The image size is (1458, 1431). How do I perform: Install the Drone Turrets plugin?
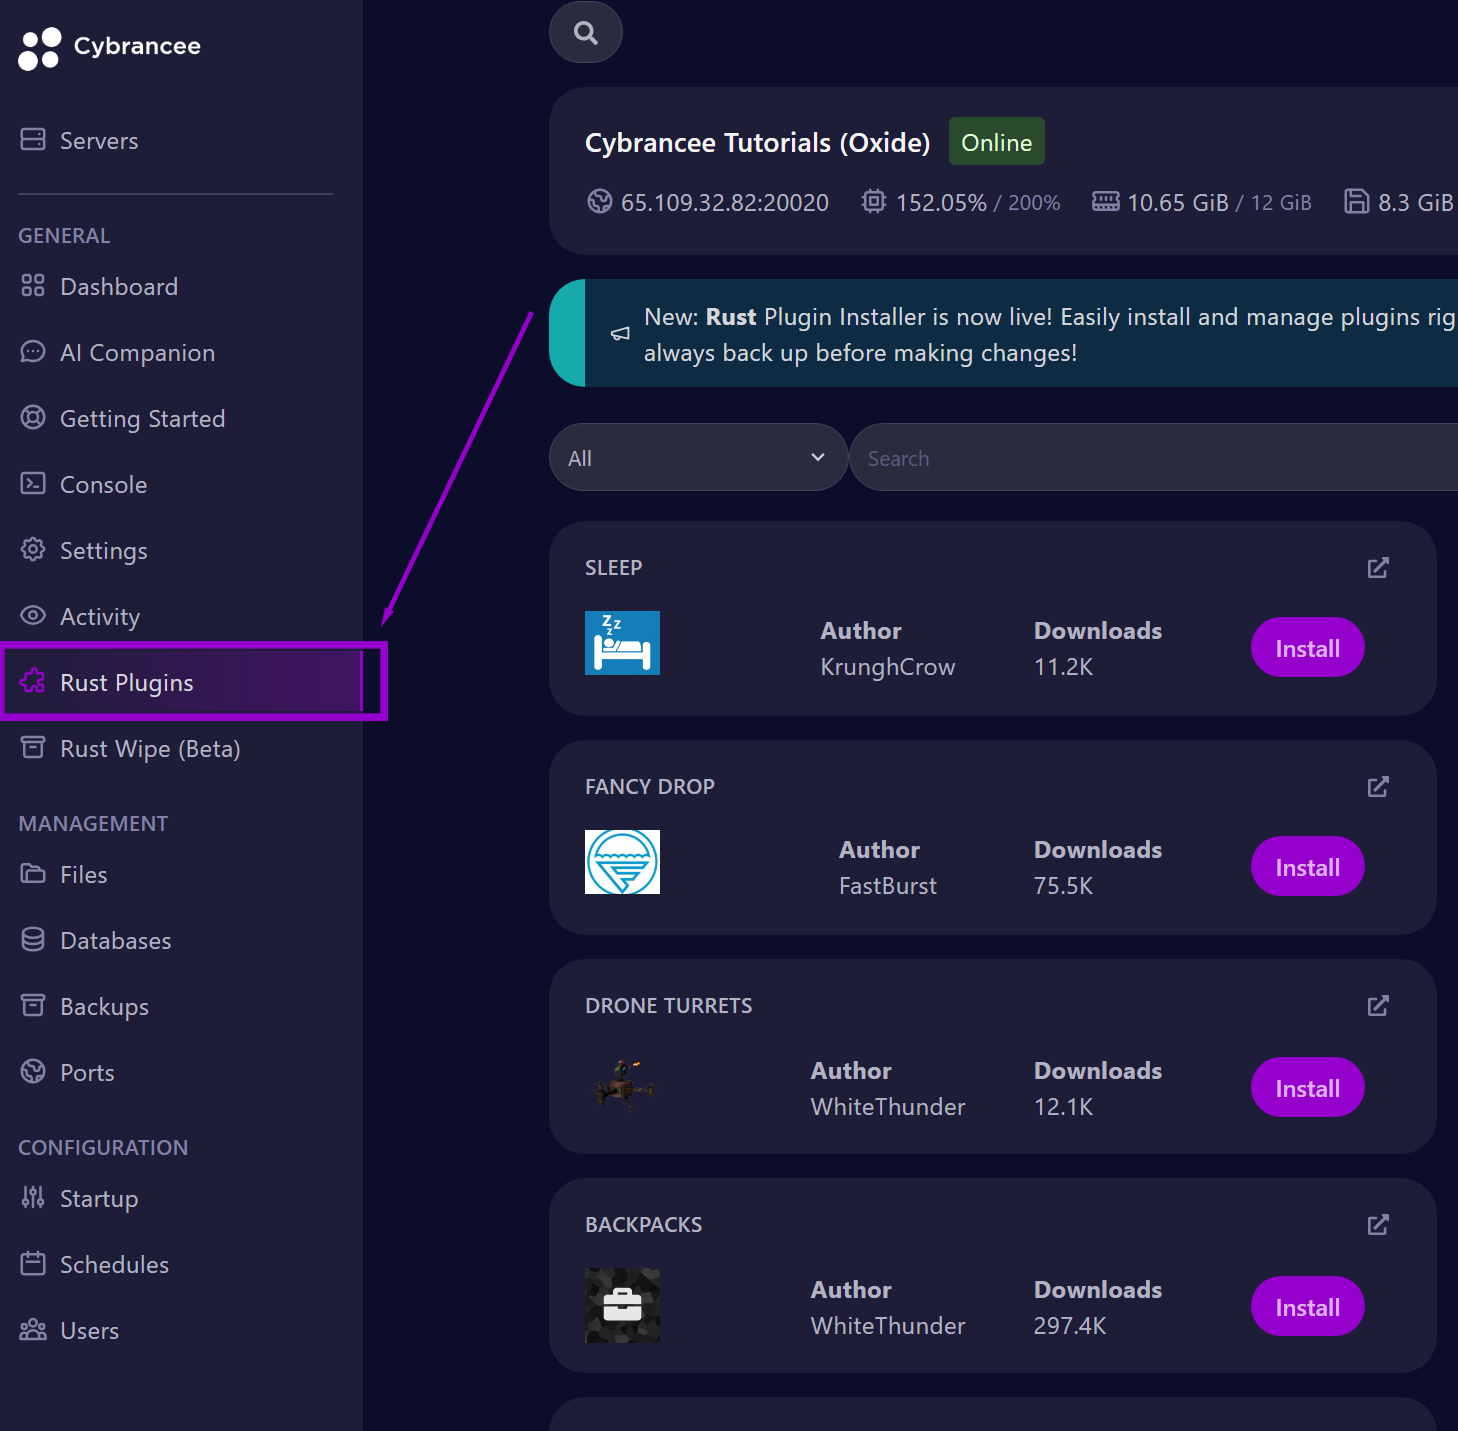[x=1307, y=1088]
